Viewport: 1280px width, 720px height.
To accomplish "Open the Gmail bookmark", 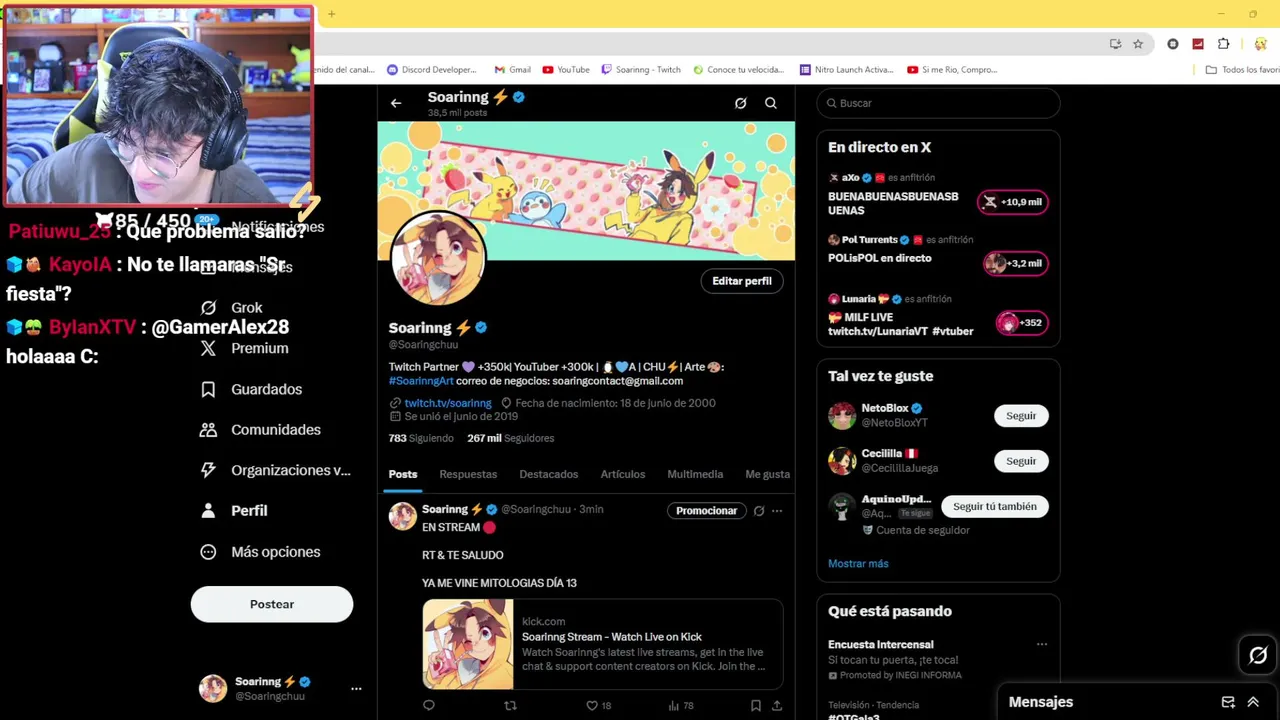I will [x=512, y=70].
